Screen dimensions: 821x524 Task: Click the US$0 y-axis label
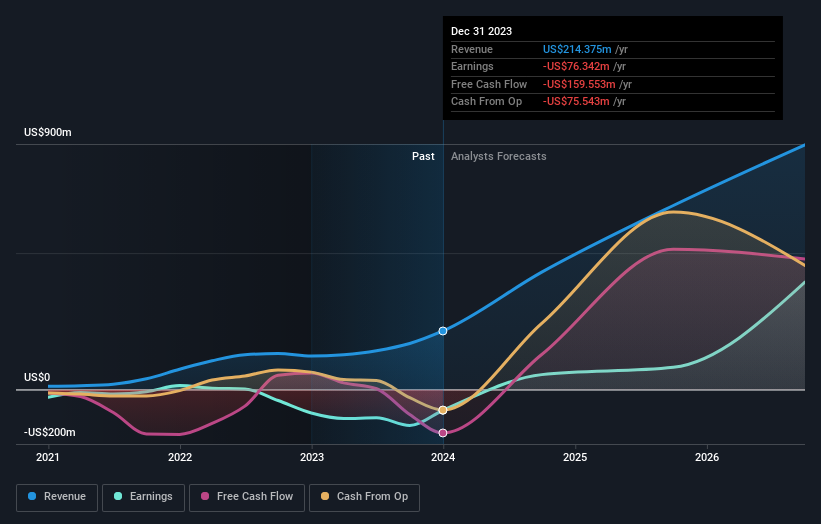(37, 377)
